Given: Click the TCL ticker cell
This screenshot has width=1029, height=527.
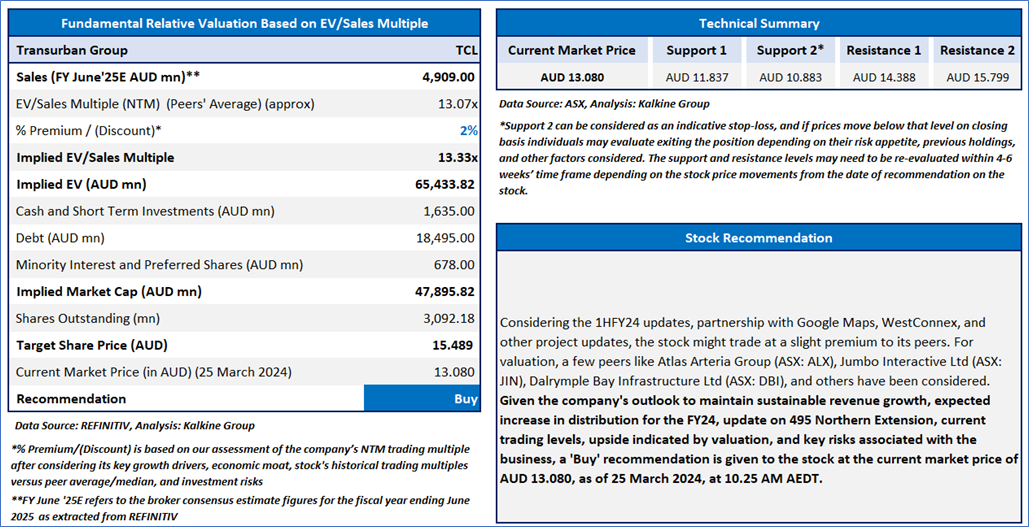Looking at the screenshot, I should pyautogui.click(x=464, y=50).
